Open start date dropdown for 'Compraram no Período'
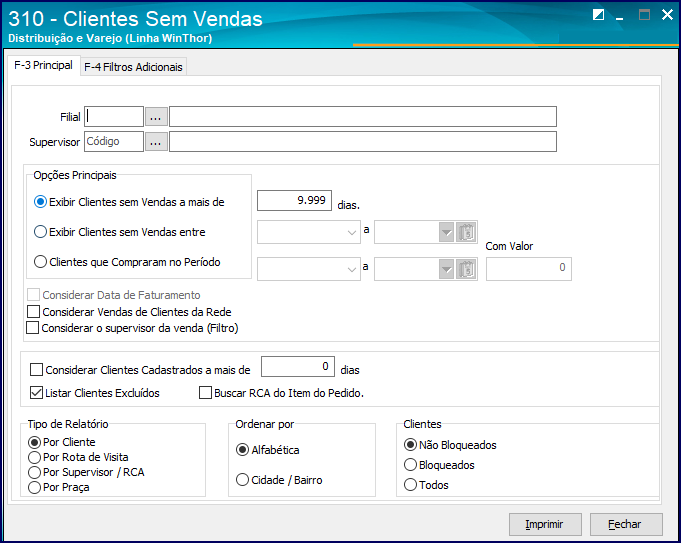This screenshot has width=681, height=543. pos(352,269)
